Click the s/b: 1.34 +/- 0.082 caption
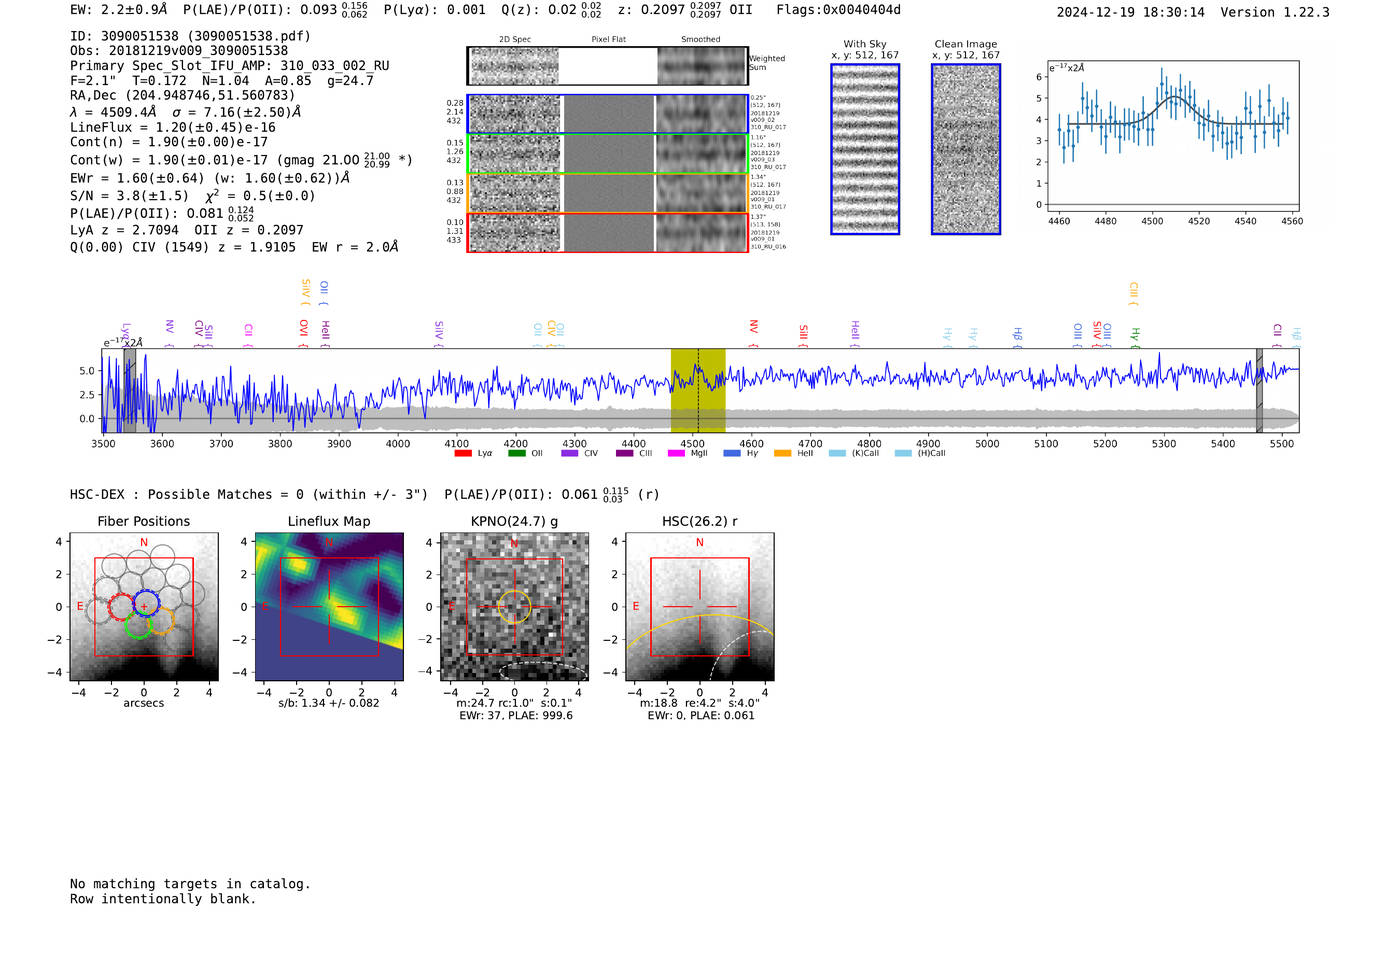Screen dimensions: 1400x953 [329, 703]
